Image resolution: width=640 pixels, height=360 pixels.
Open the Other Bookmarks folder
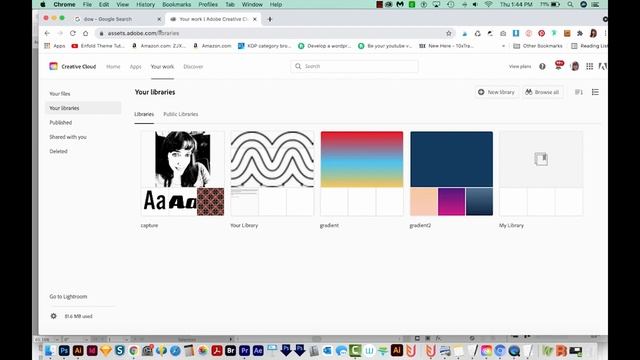pyautogui.click(x=538, y=46)
